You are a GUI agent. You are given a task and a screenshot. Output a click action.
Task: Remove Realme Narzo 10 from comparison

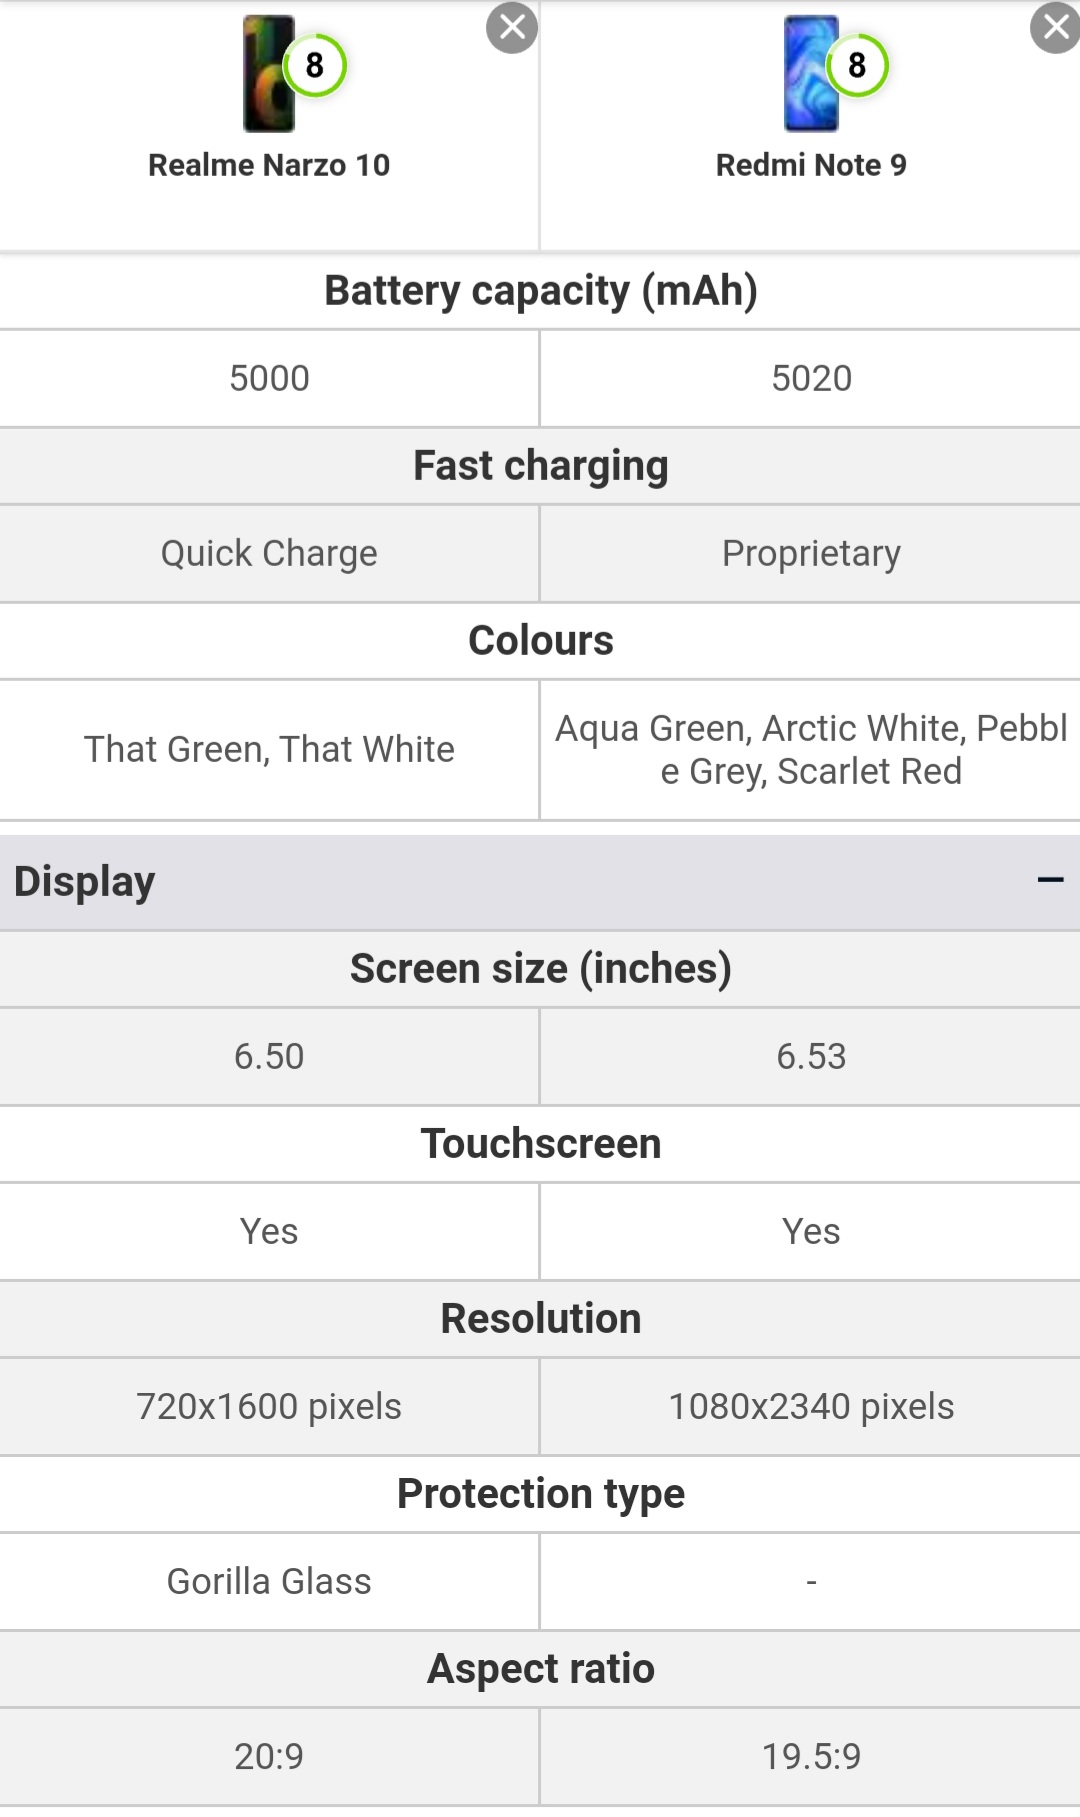point(512,28)
